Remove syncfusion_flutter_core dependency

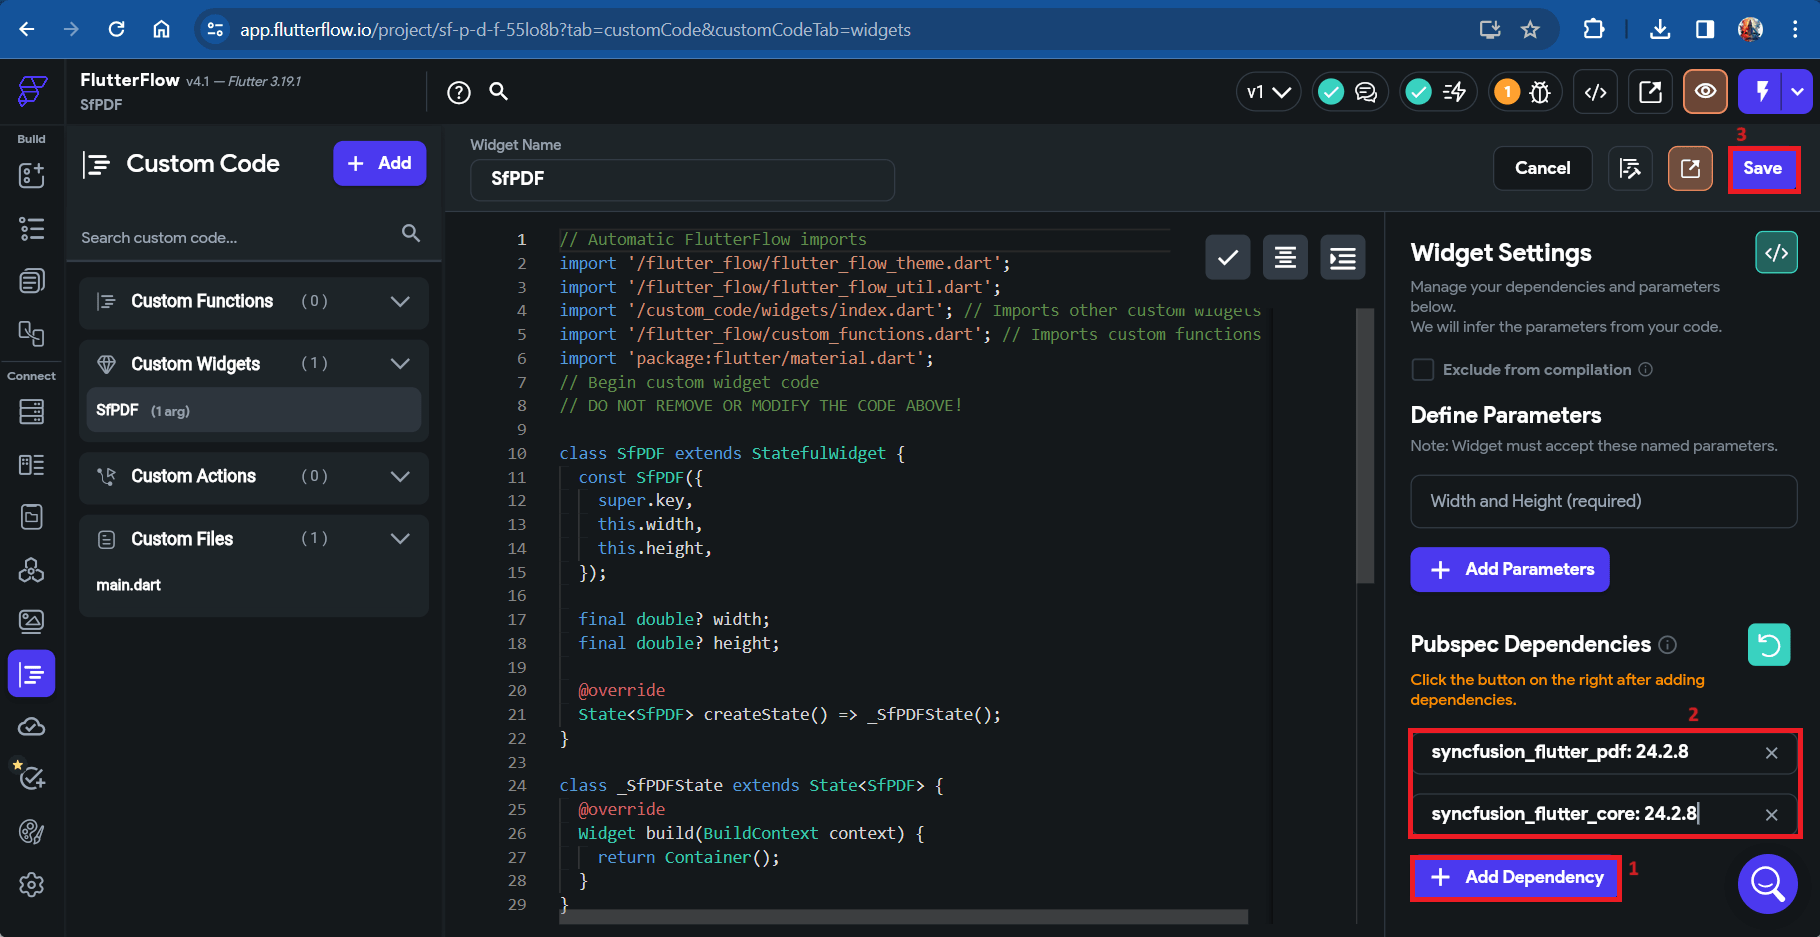pyautogui.click(x=1771, y=815)
